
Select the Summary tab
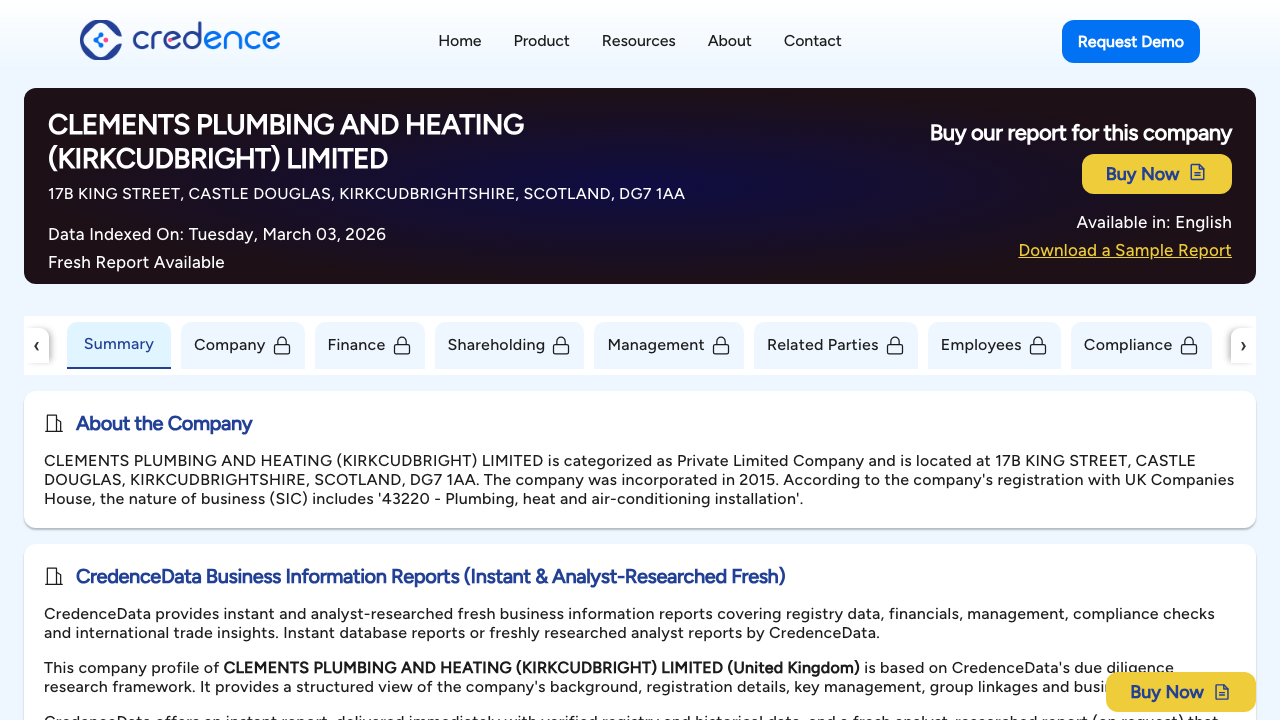coord(118,344)
